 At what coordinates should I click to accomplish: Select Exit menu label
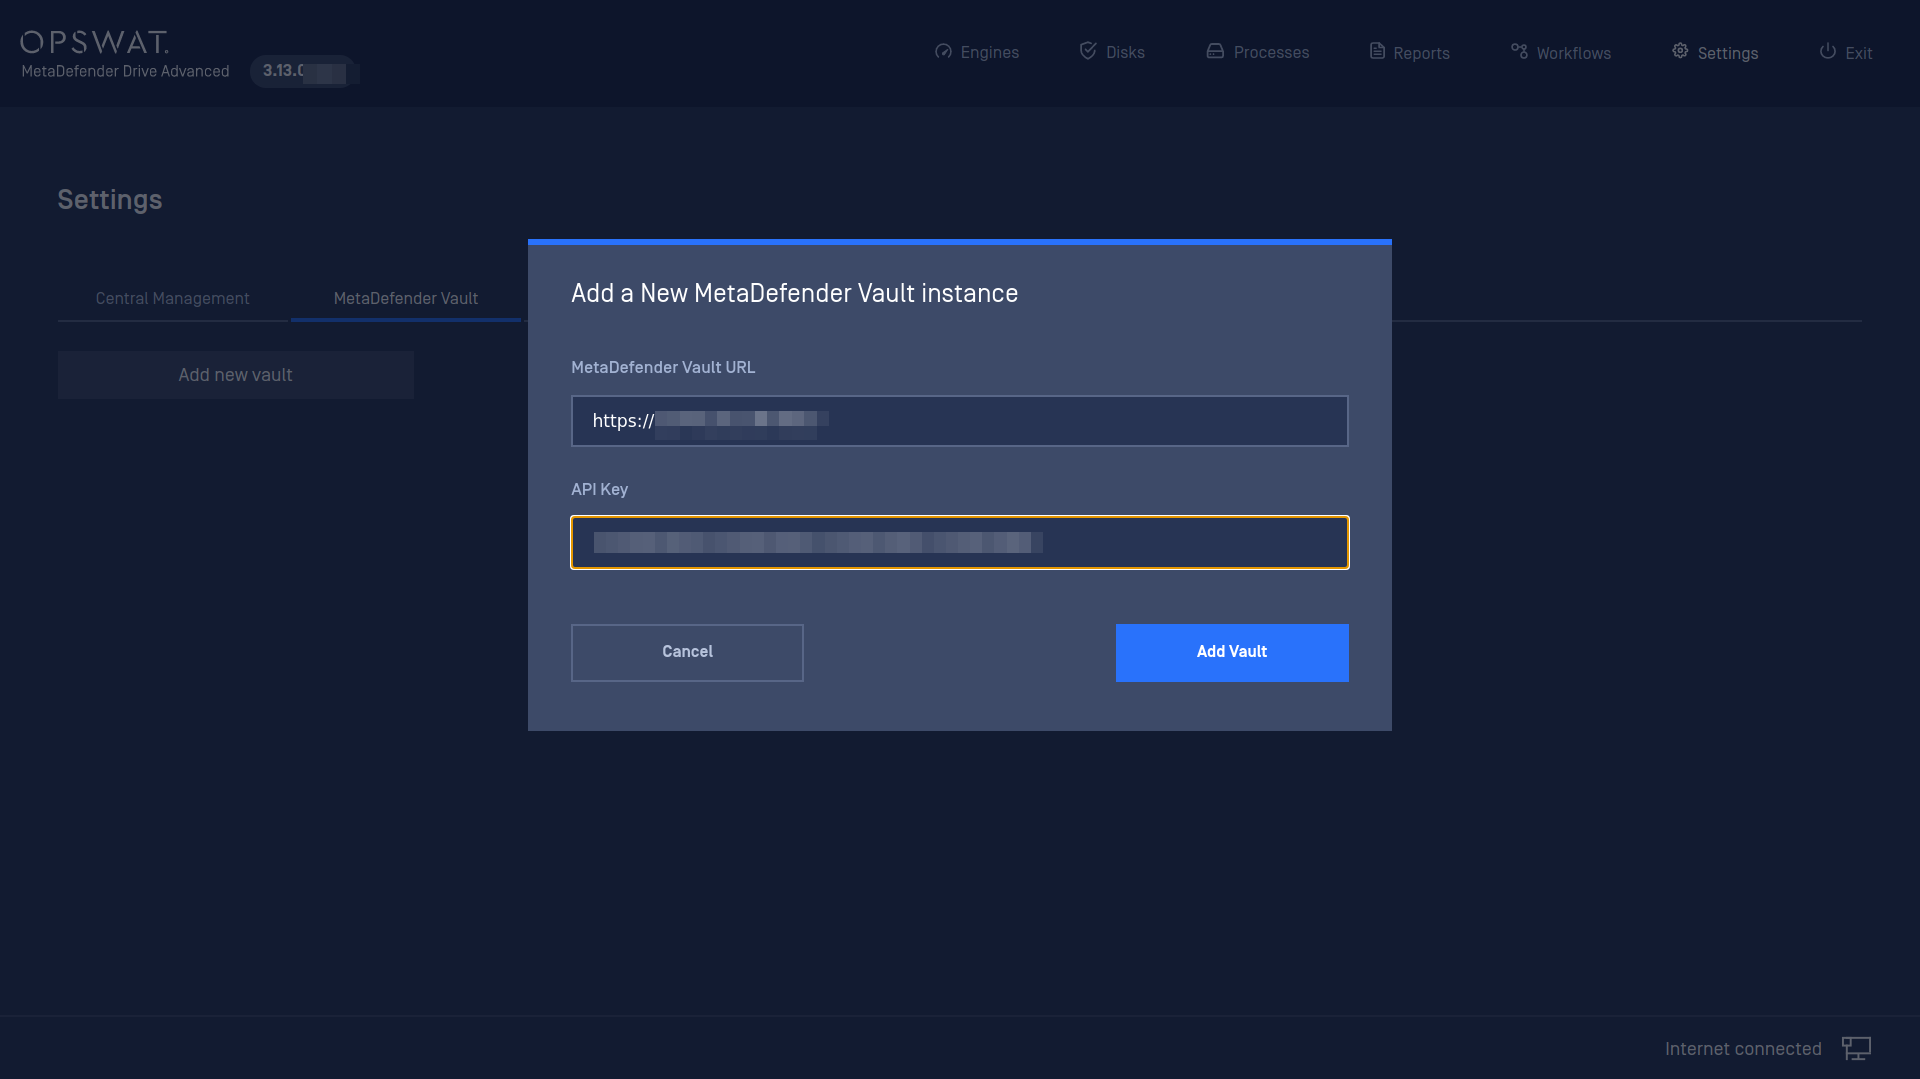click(x=1858, y=53)
